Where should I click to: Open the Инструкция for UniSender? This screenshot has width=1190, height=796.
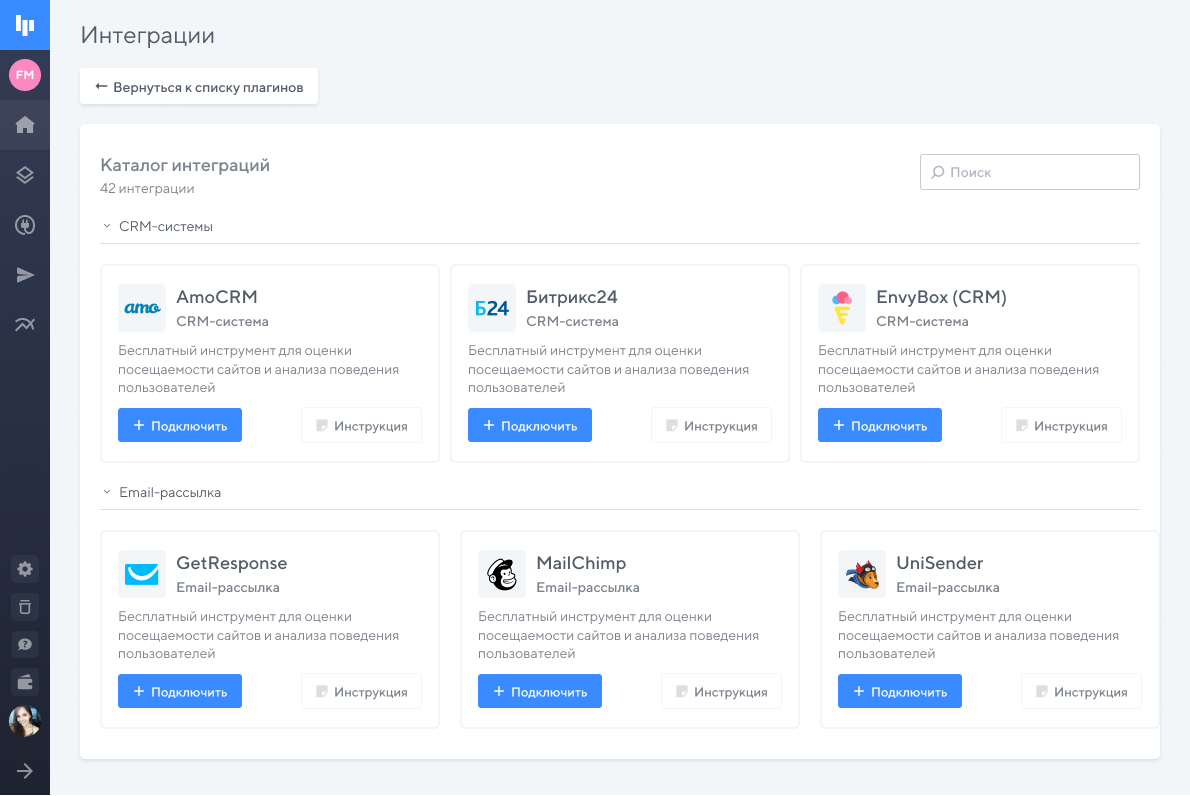1081,692
